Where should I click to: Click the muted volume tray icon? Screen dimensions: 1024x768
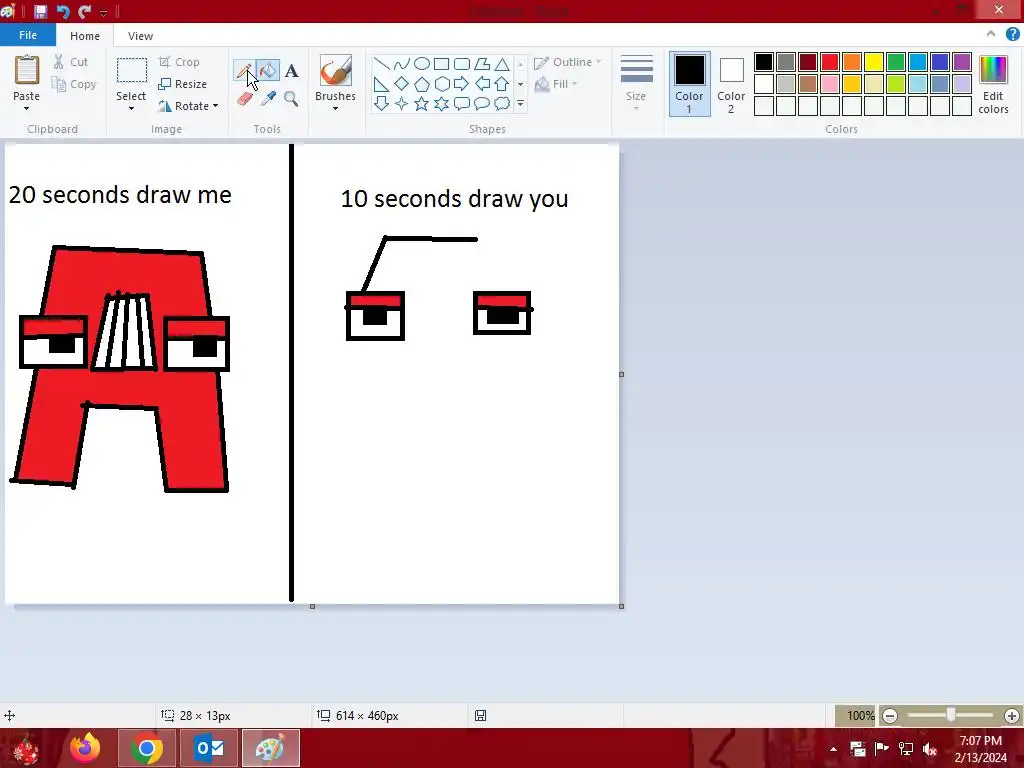(930, 749)
